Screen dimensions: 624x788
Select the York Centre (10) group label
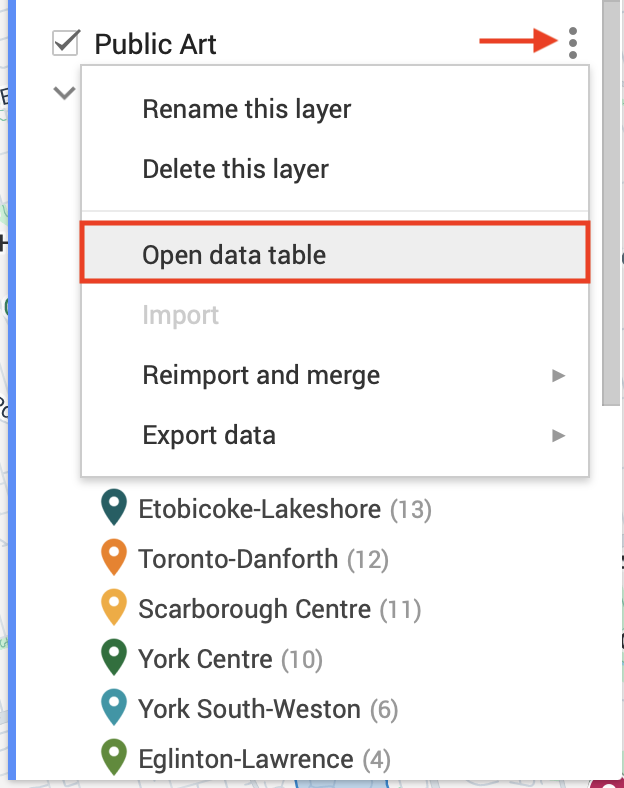coord(229,659)
